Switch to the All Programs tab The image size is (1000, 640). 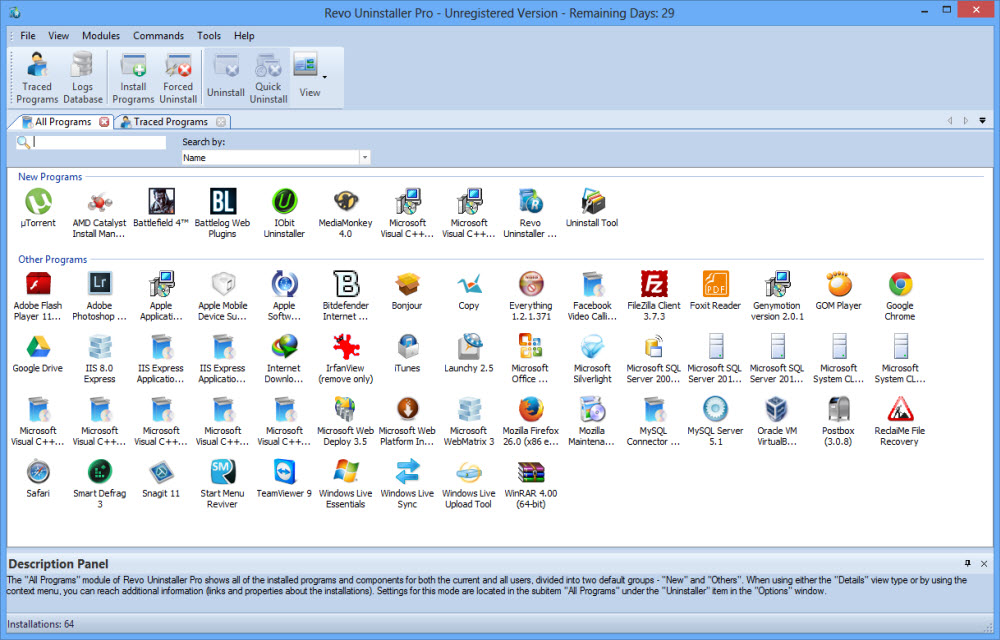[61, 121]
